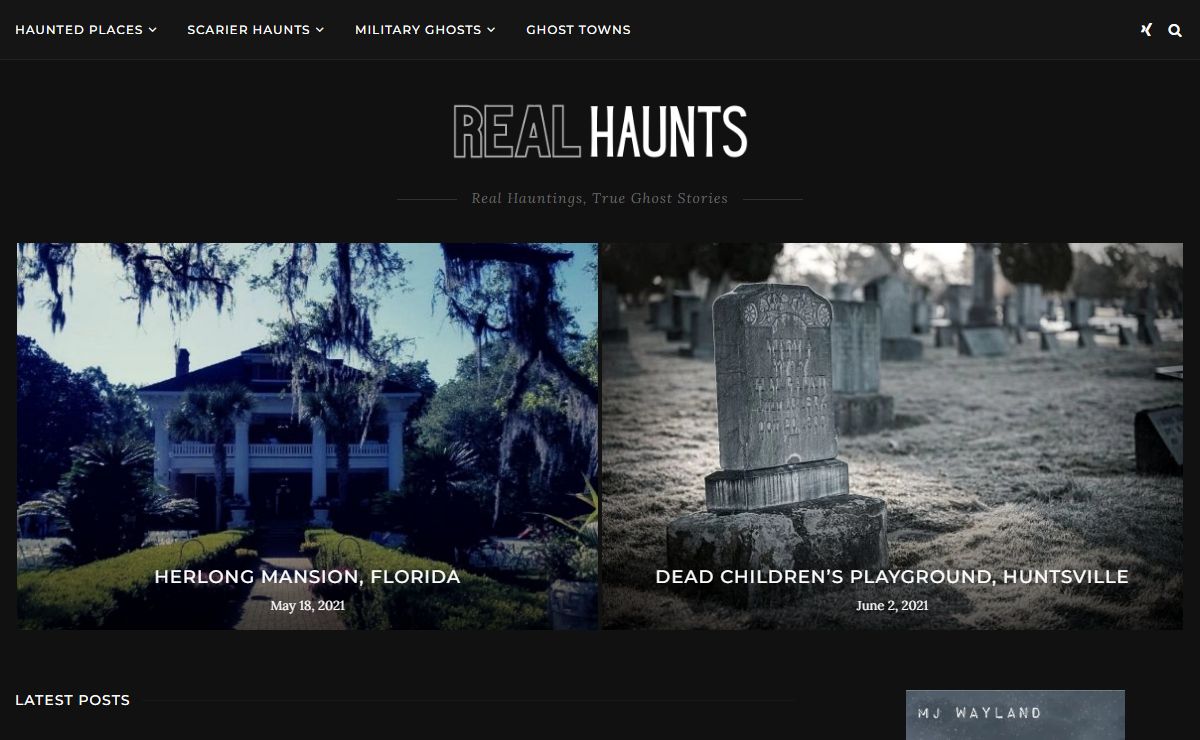Click the Latest Posts heading
This screenshot has width=1200, height=740.
coord(72,700)
